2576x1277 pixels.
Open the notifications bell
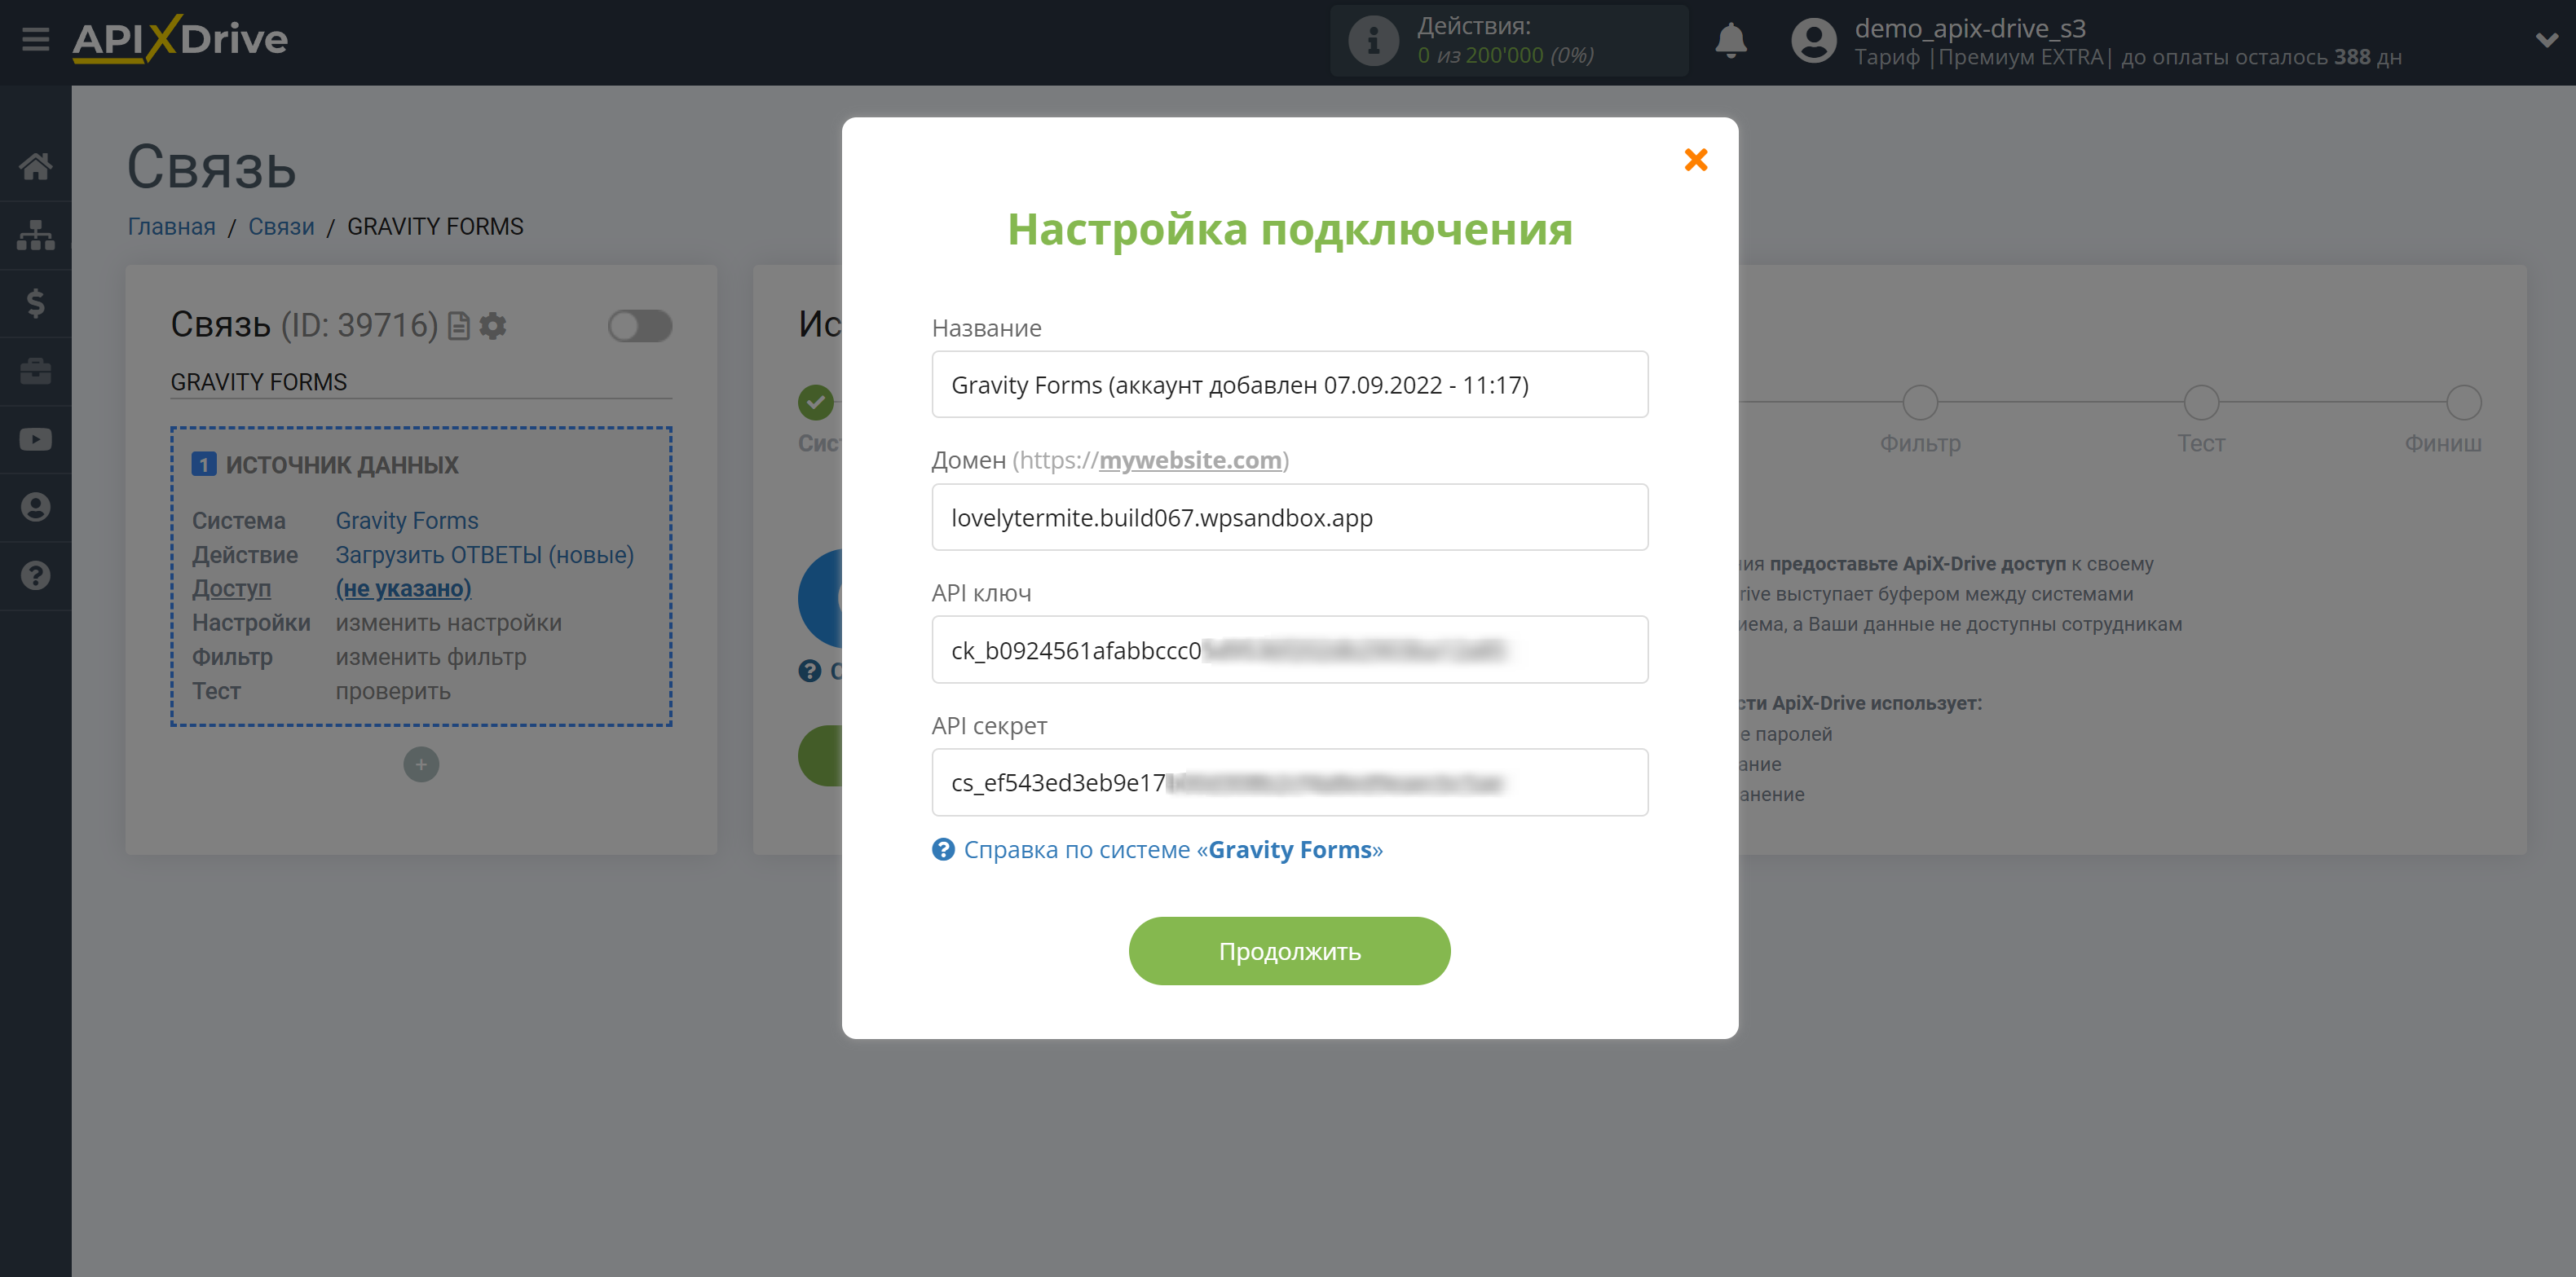click(x=1730, y=41)
